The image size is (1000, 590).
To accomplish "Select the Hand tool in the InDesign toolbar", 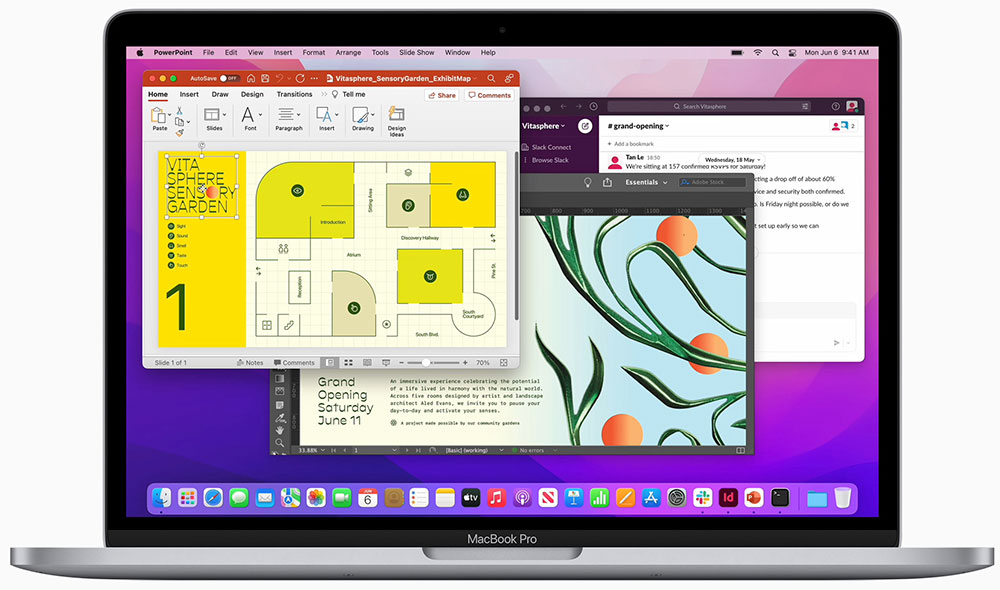I will [280, 430].
